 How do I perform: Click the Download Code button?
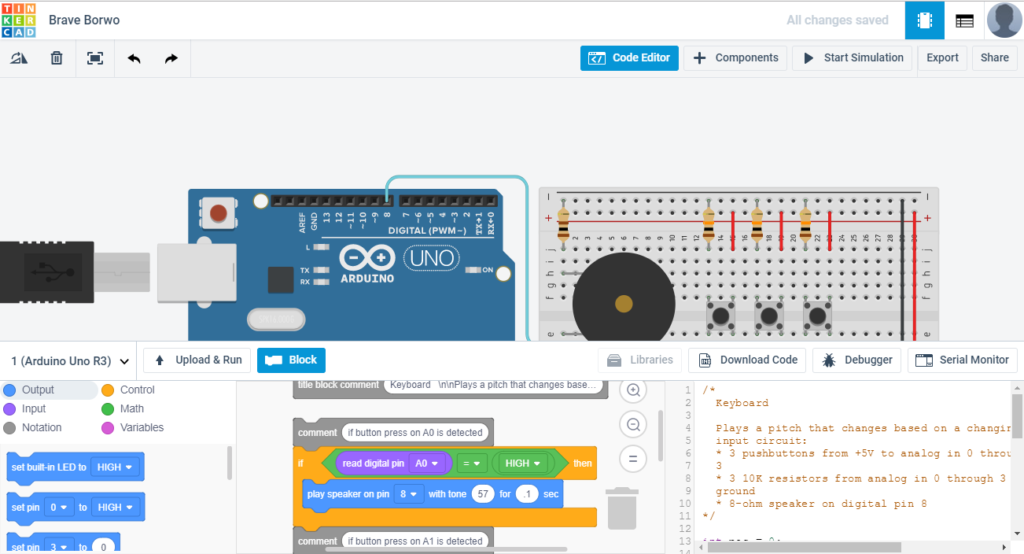pos(748,360)
